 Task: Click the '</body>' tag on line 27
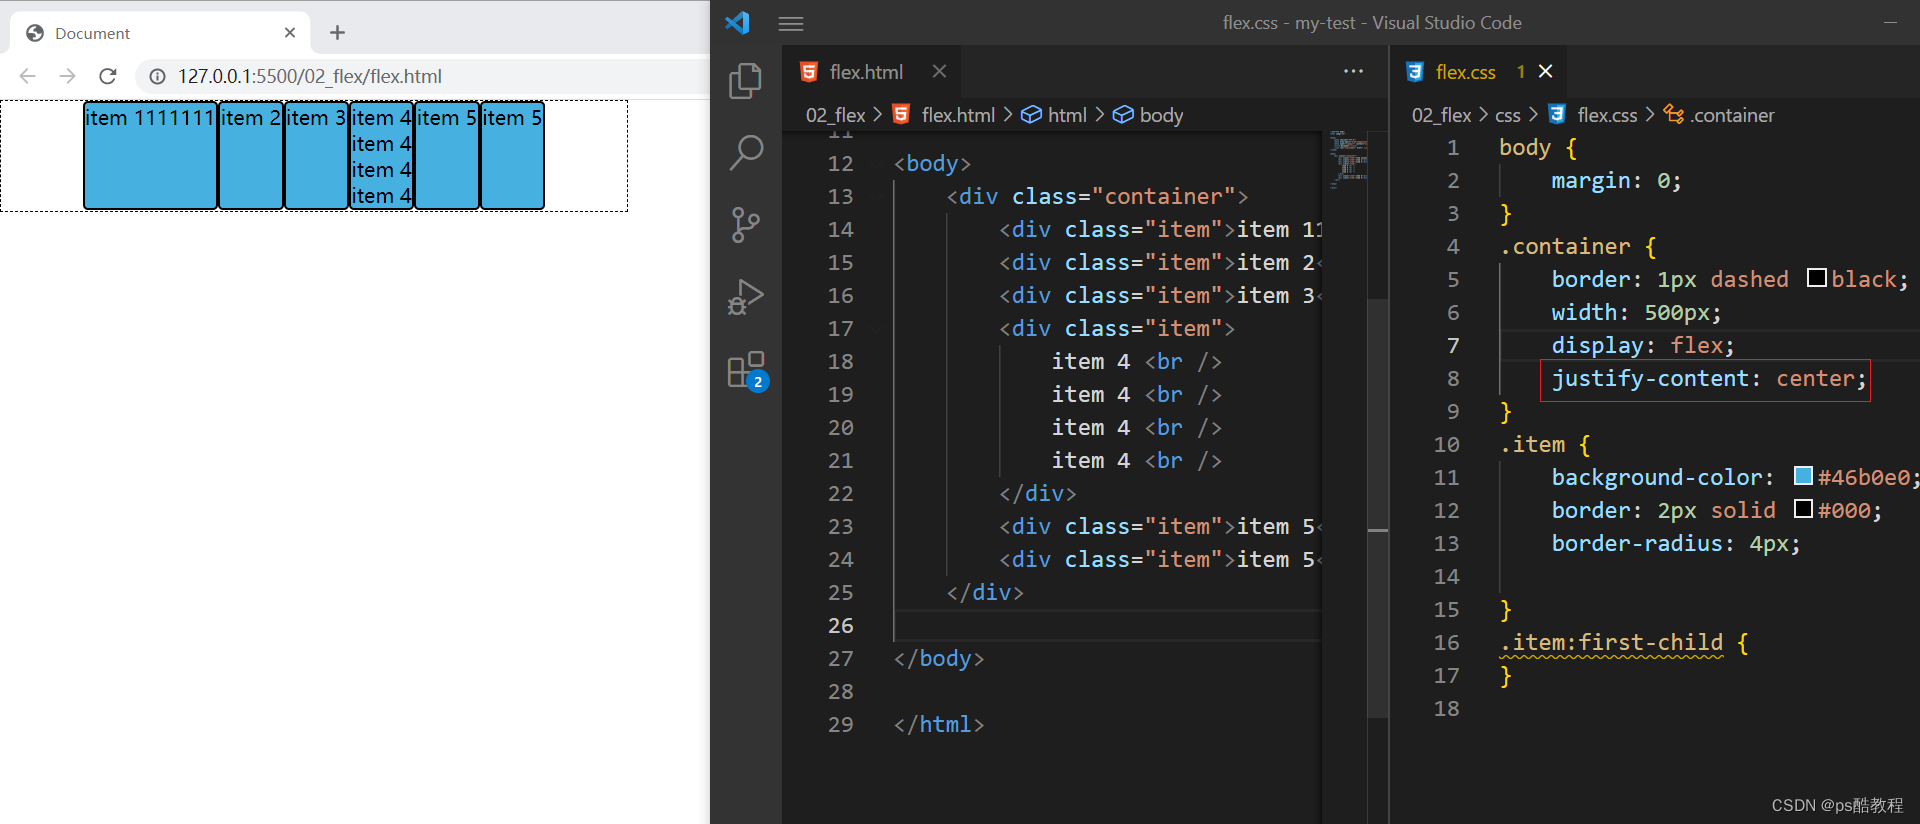click(939, 659)
